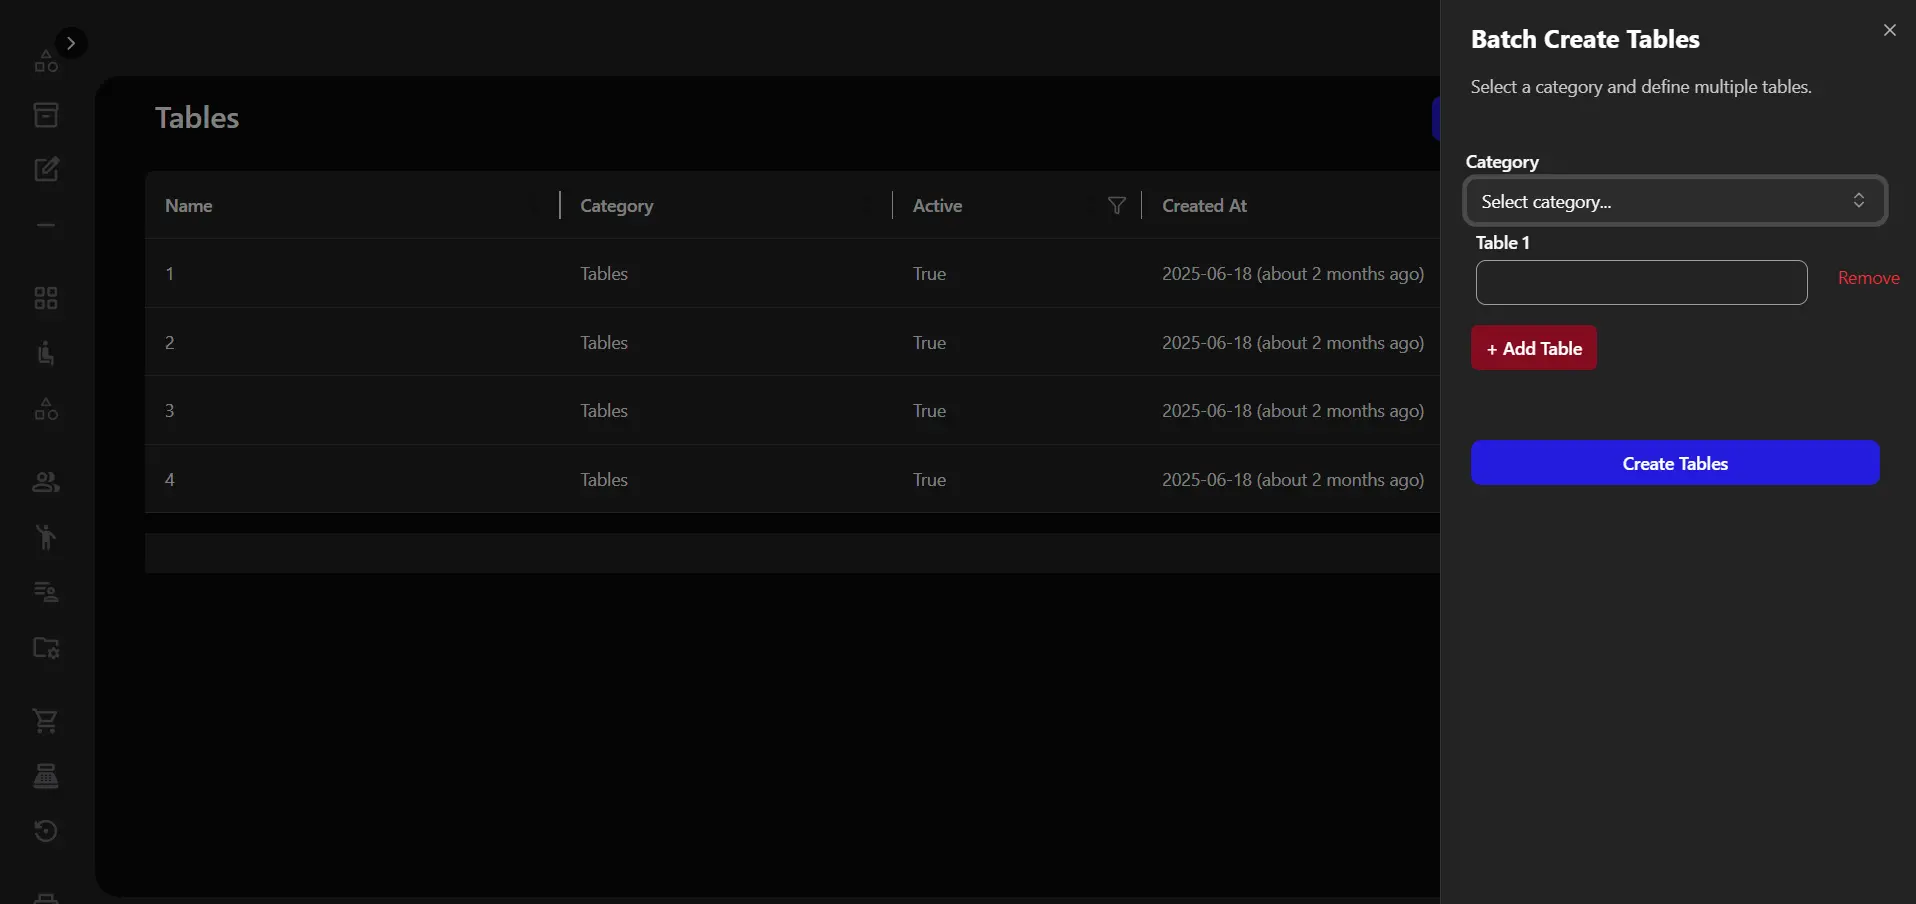Click the Table 1 name input field

pyautogui.click(x=1641, y=283)
